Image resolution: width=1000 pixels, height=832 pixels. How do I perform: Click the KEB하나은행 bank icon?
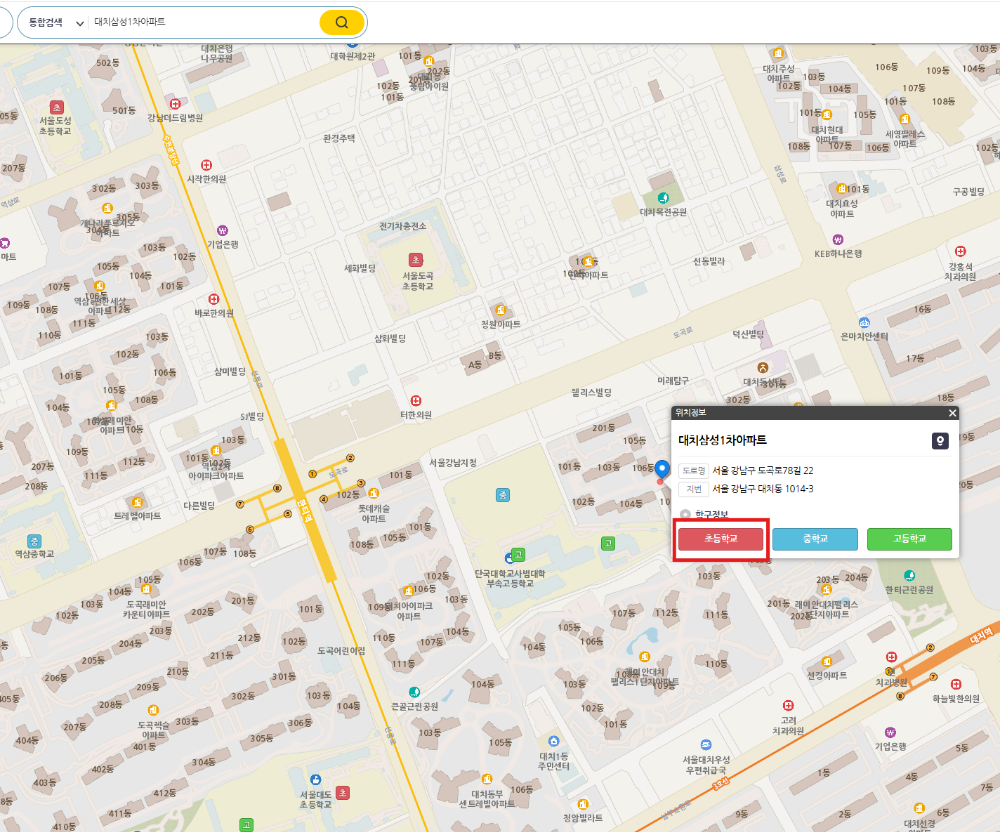tap(838, 240)
